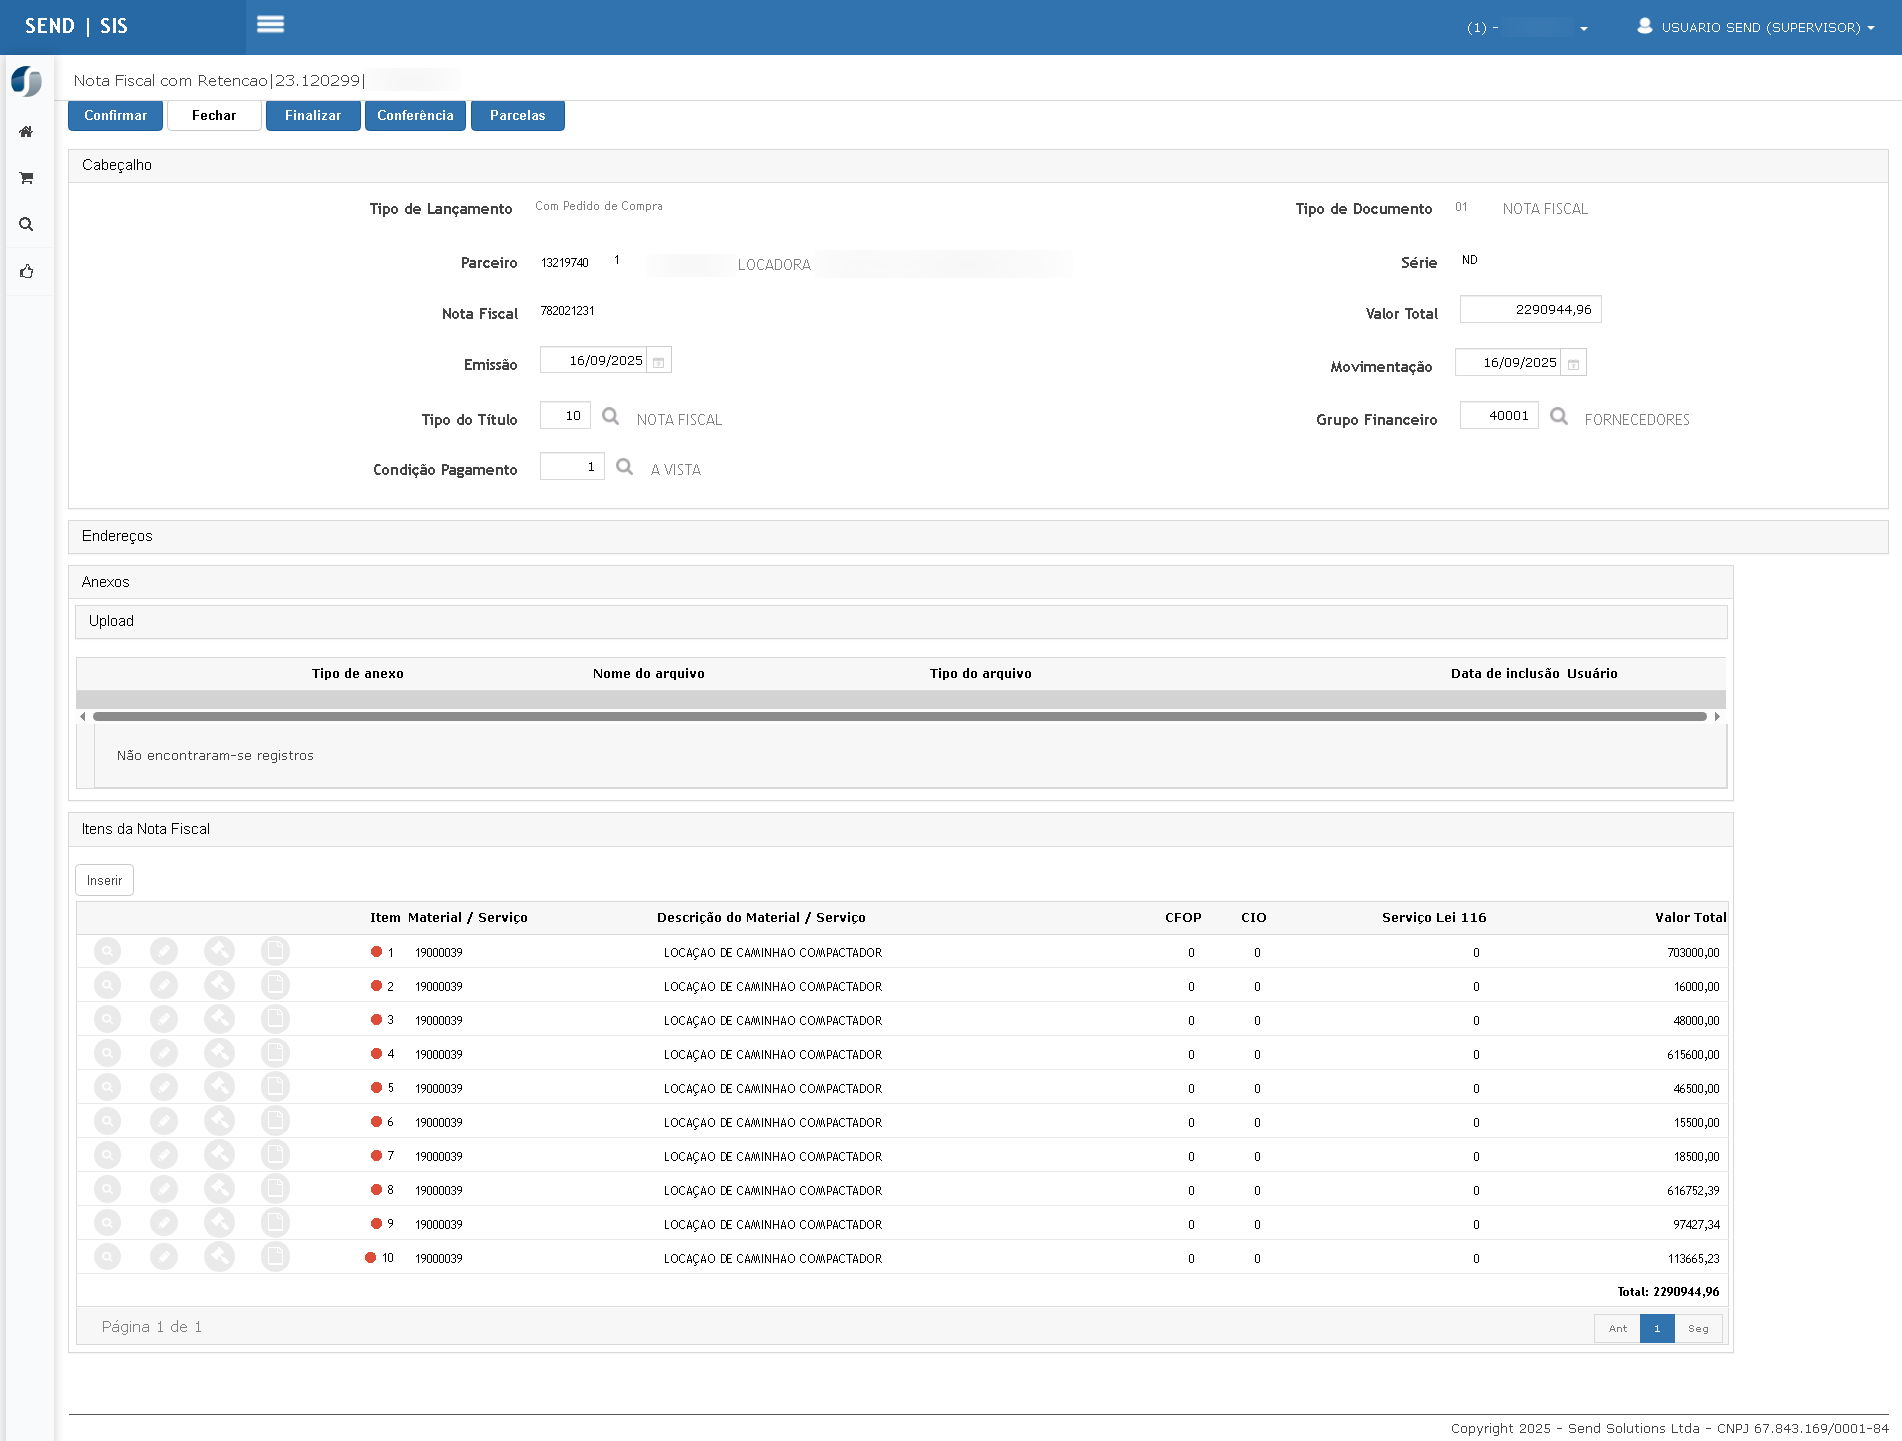Click the Inserir button

tap(104, 881)
